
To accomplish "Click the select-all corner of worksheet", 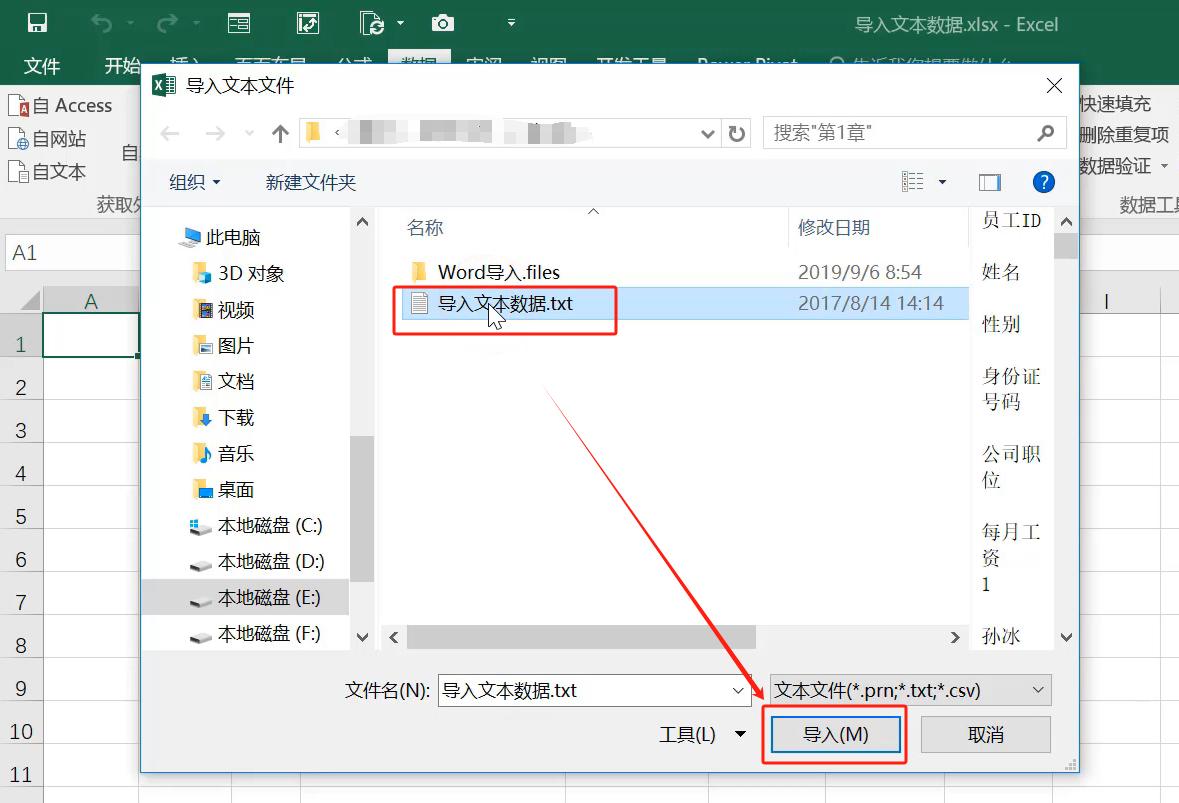I will [x=30, y=301].
